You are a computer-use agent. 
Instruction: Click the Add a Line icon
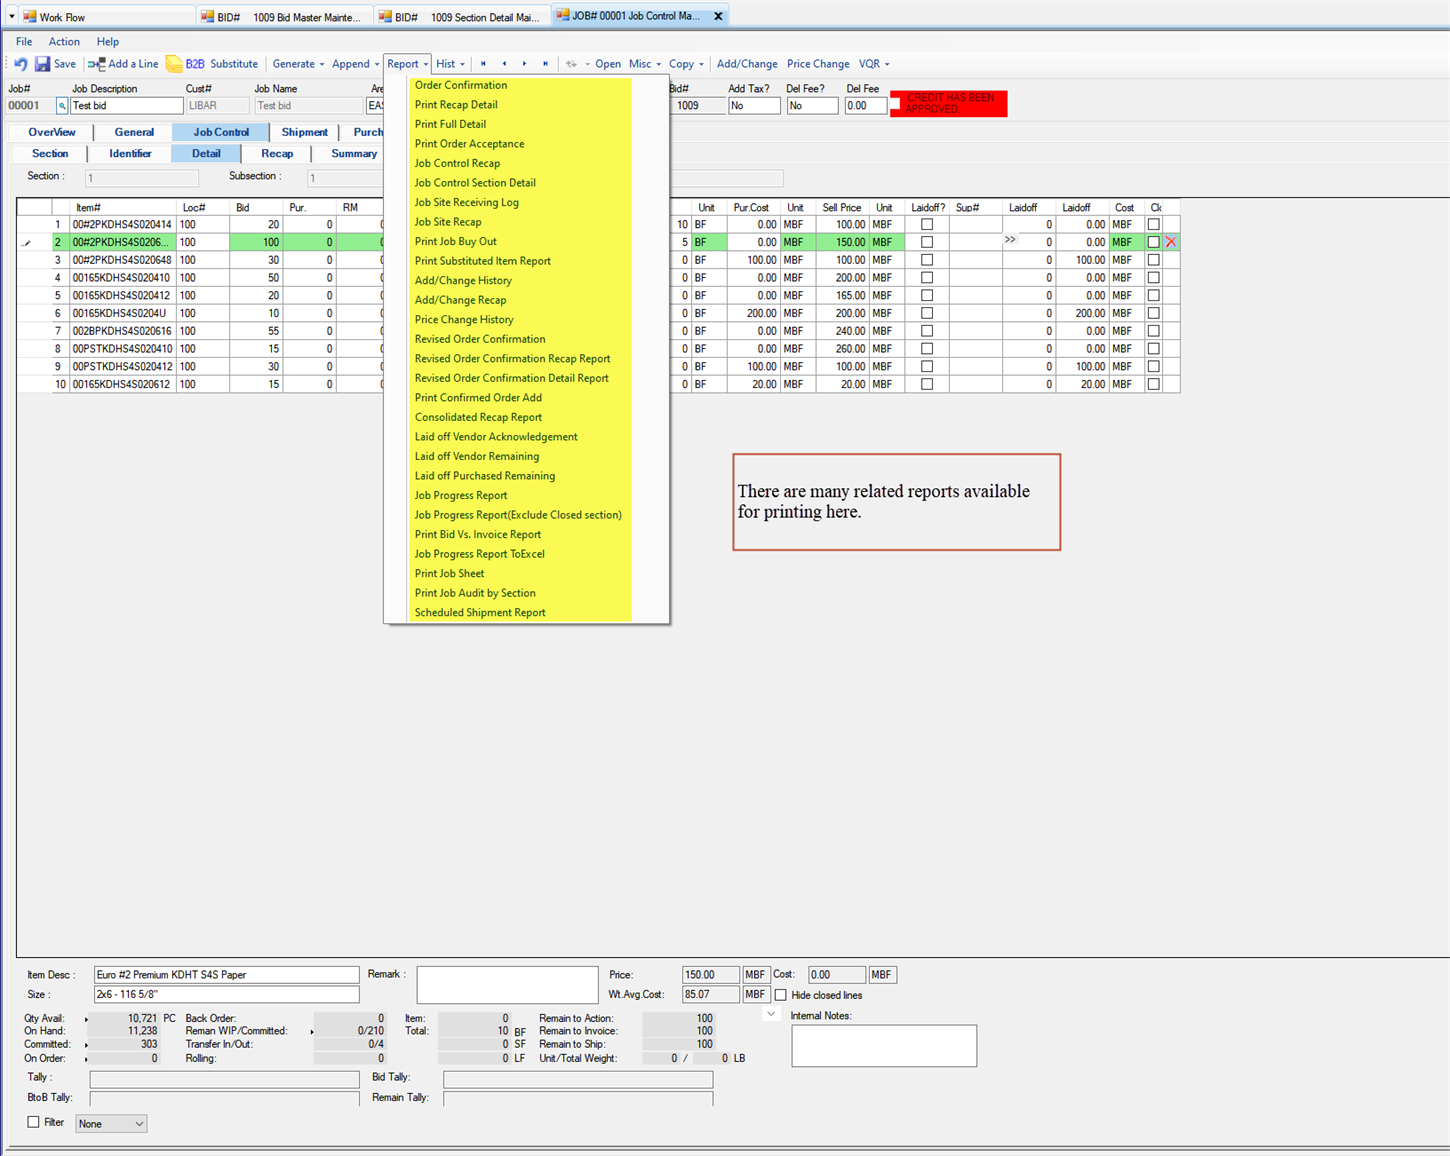click(x=94, y=63)
